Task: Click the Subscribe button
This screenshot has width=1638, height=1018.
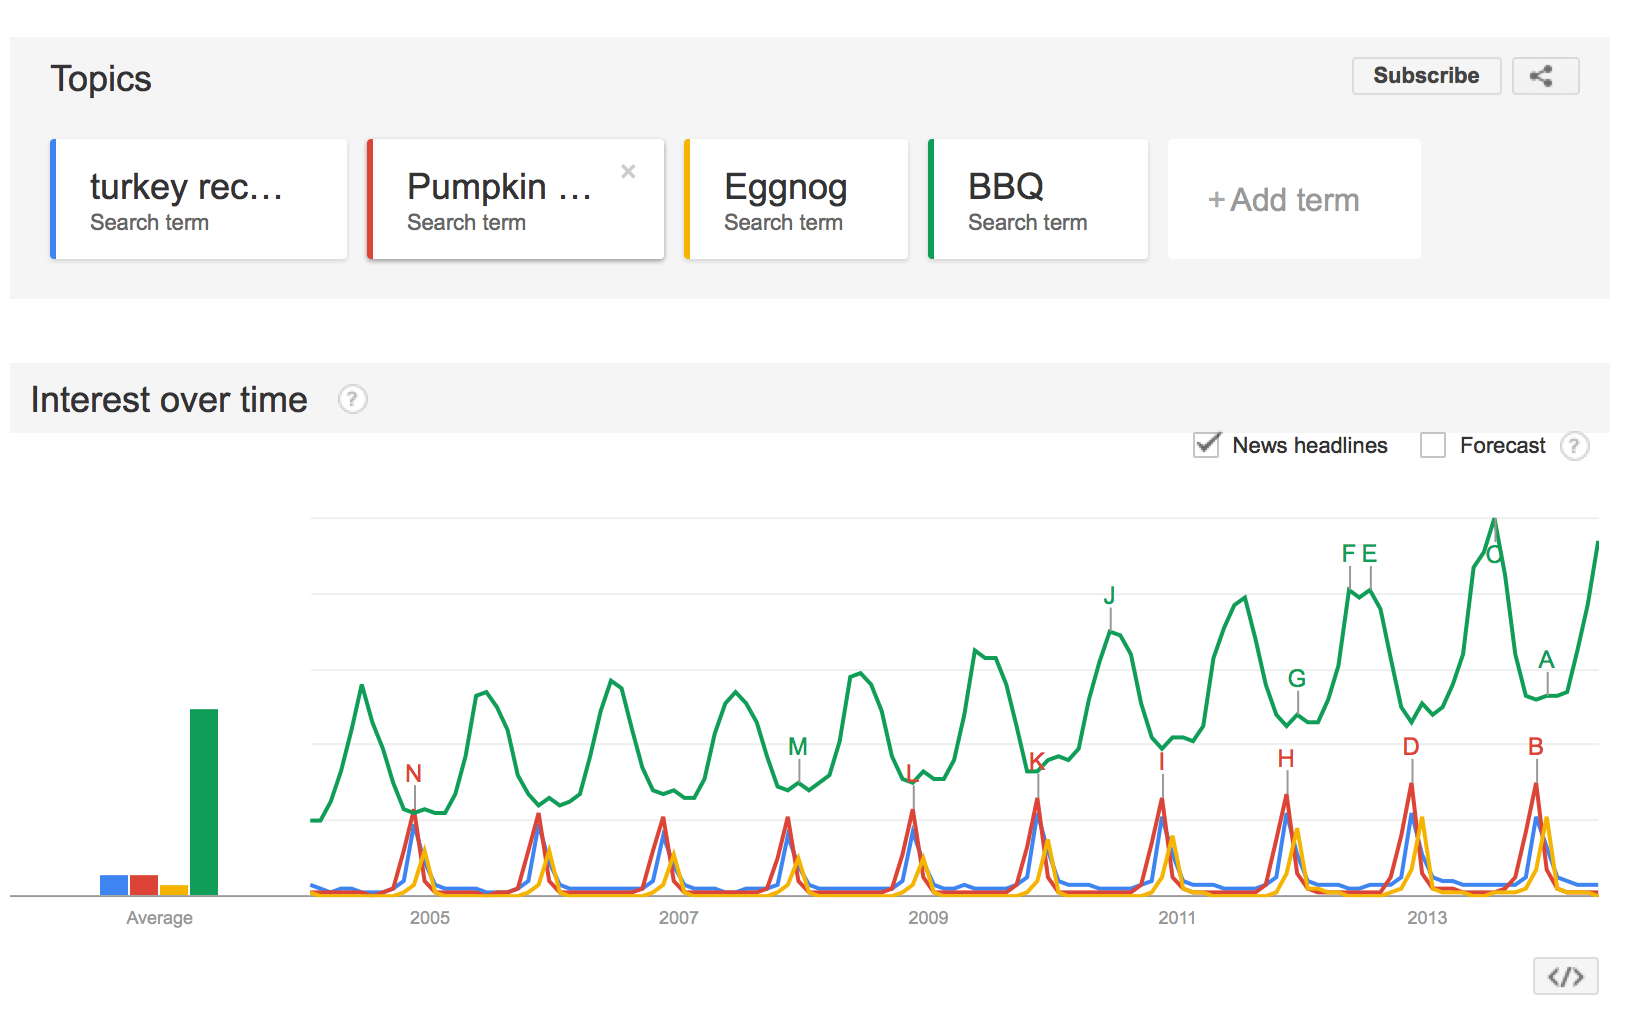Action: pyautogui.click(x=1426, y=75)
